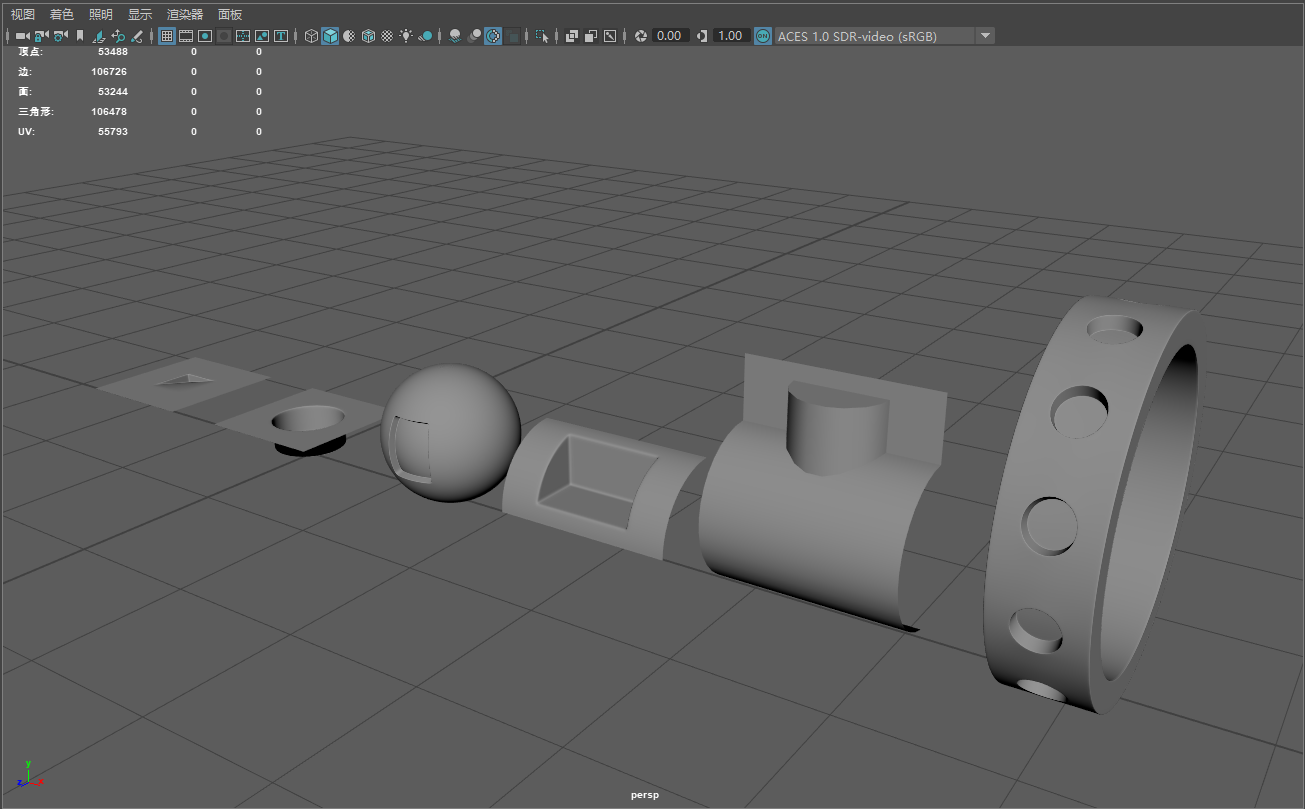The image size is (1305, 809).
Task: Toggle the Lock Camera icon
Action: (x=41, y=36)
